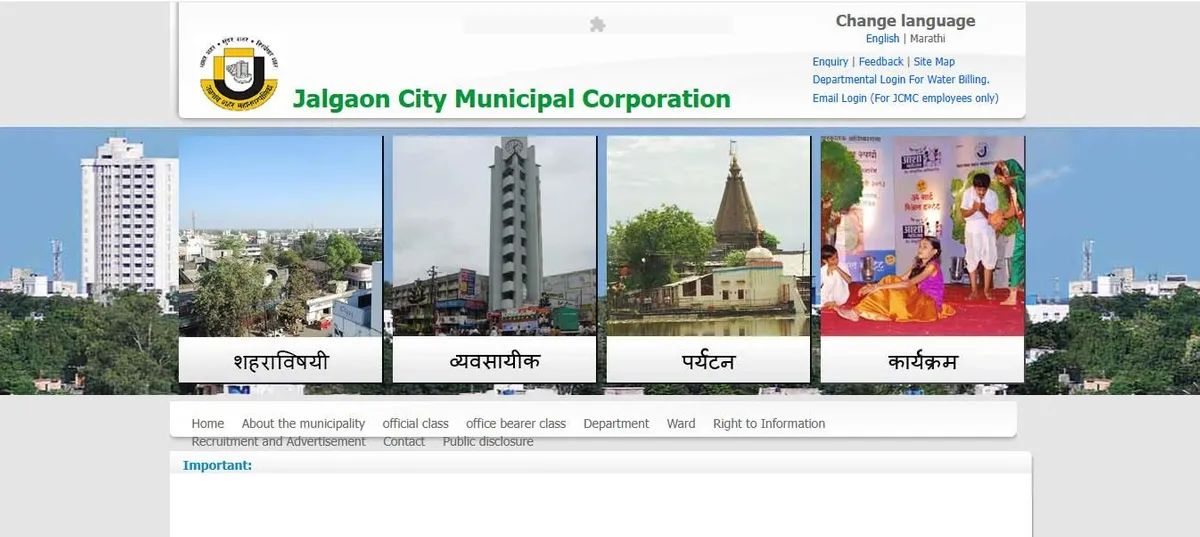Open the Department menu
The width and height of the screenshot is (1200, 537).
point(616,424)
